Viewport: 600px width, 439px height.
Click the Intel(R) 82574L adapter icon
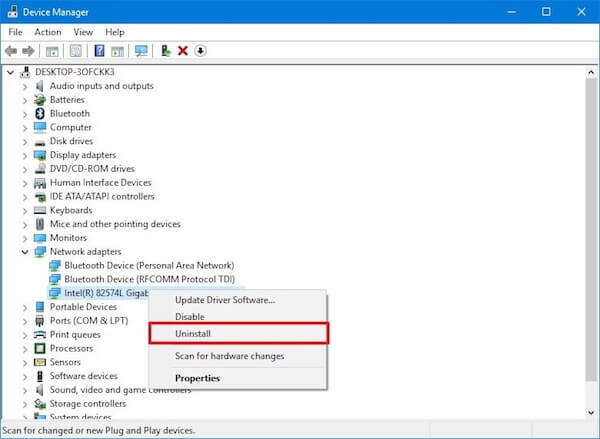pyautogui.click(x=55, y=293)
